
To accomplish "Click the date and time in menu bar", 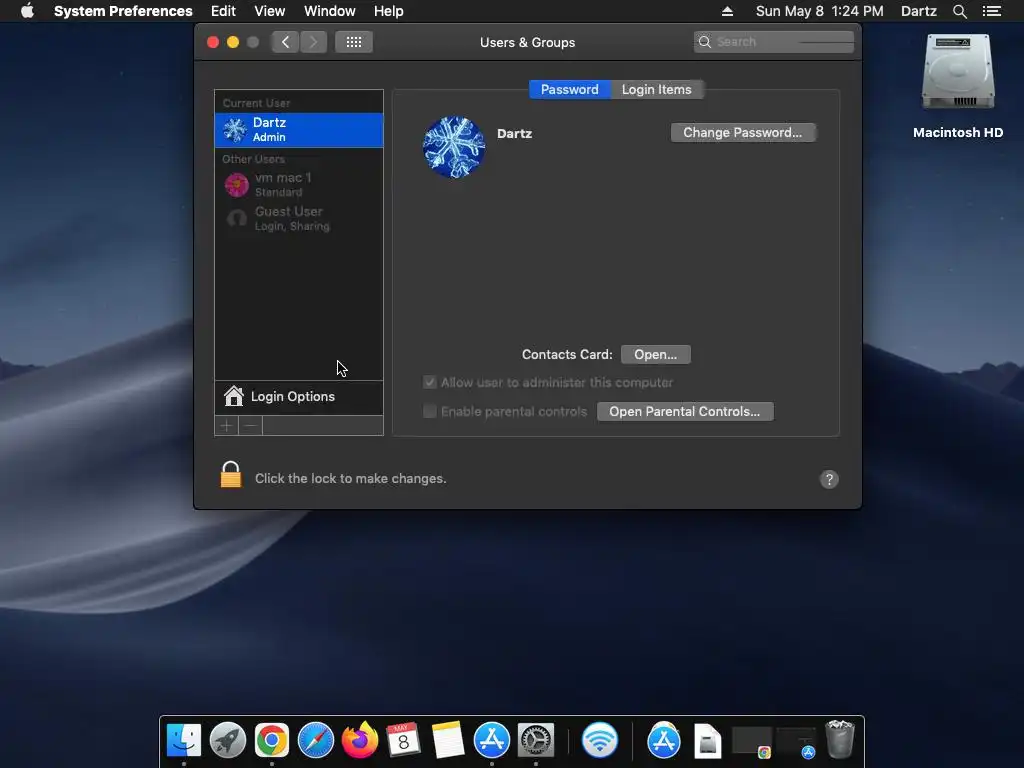I will coord(819,11).
